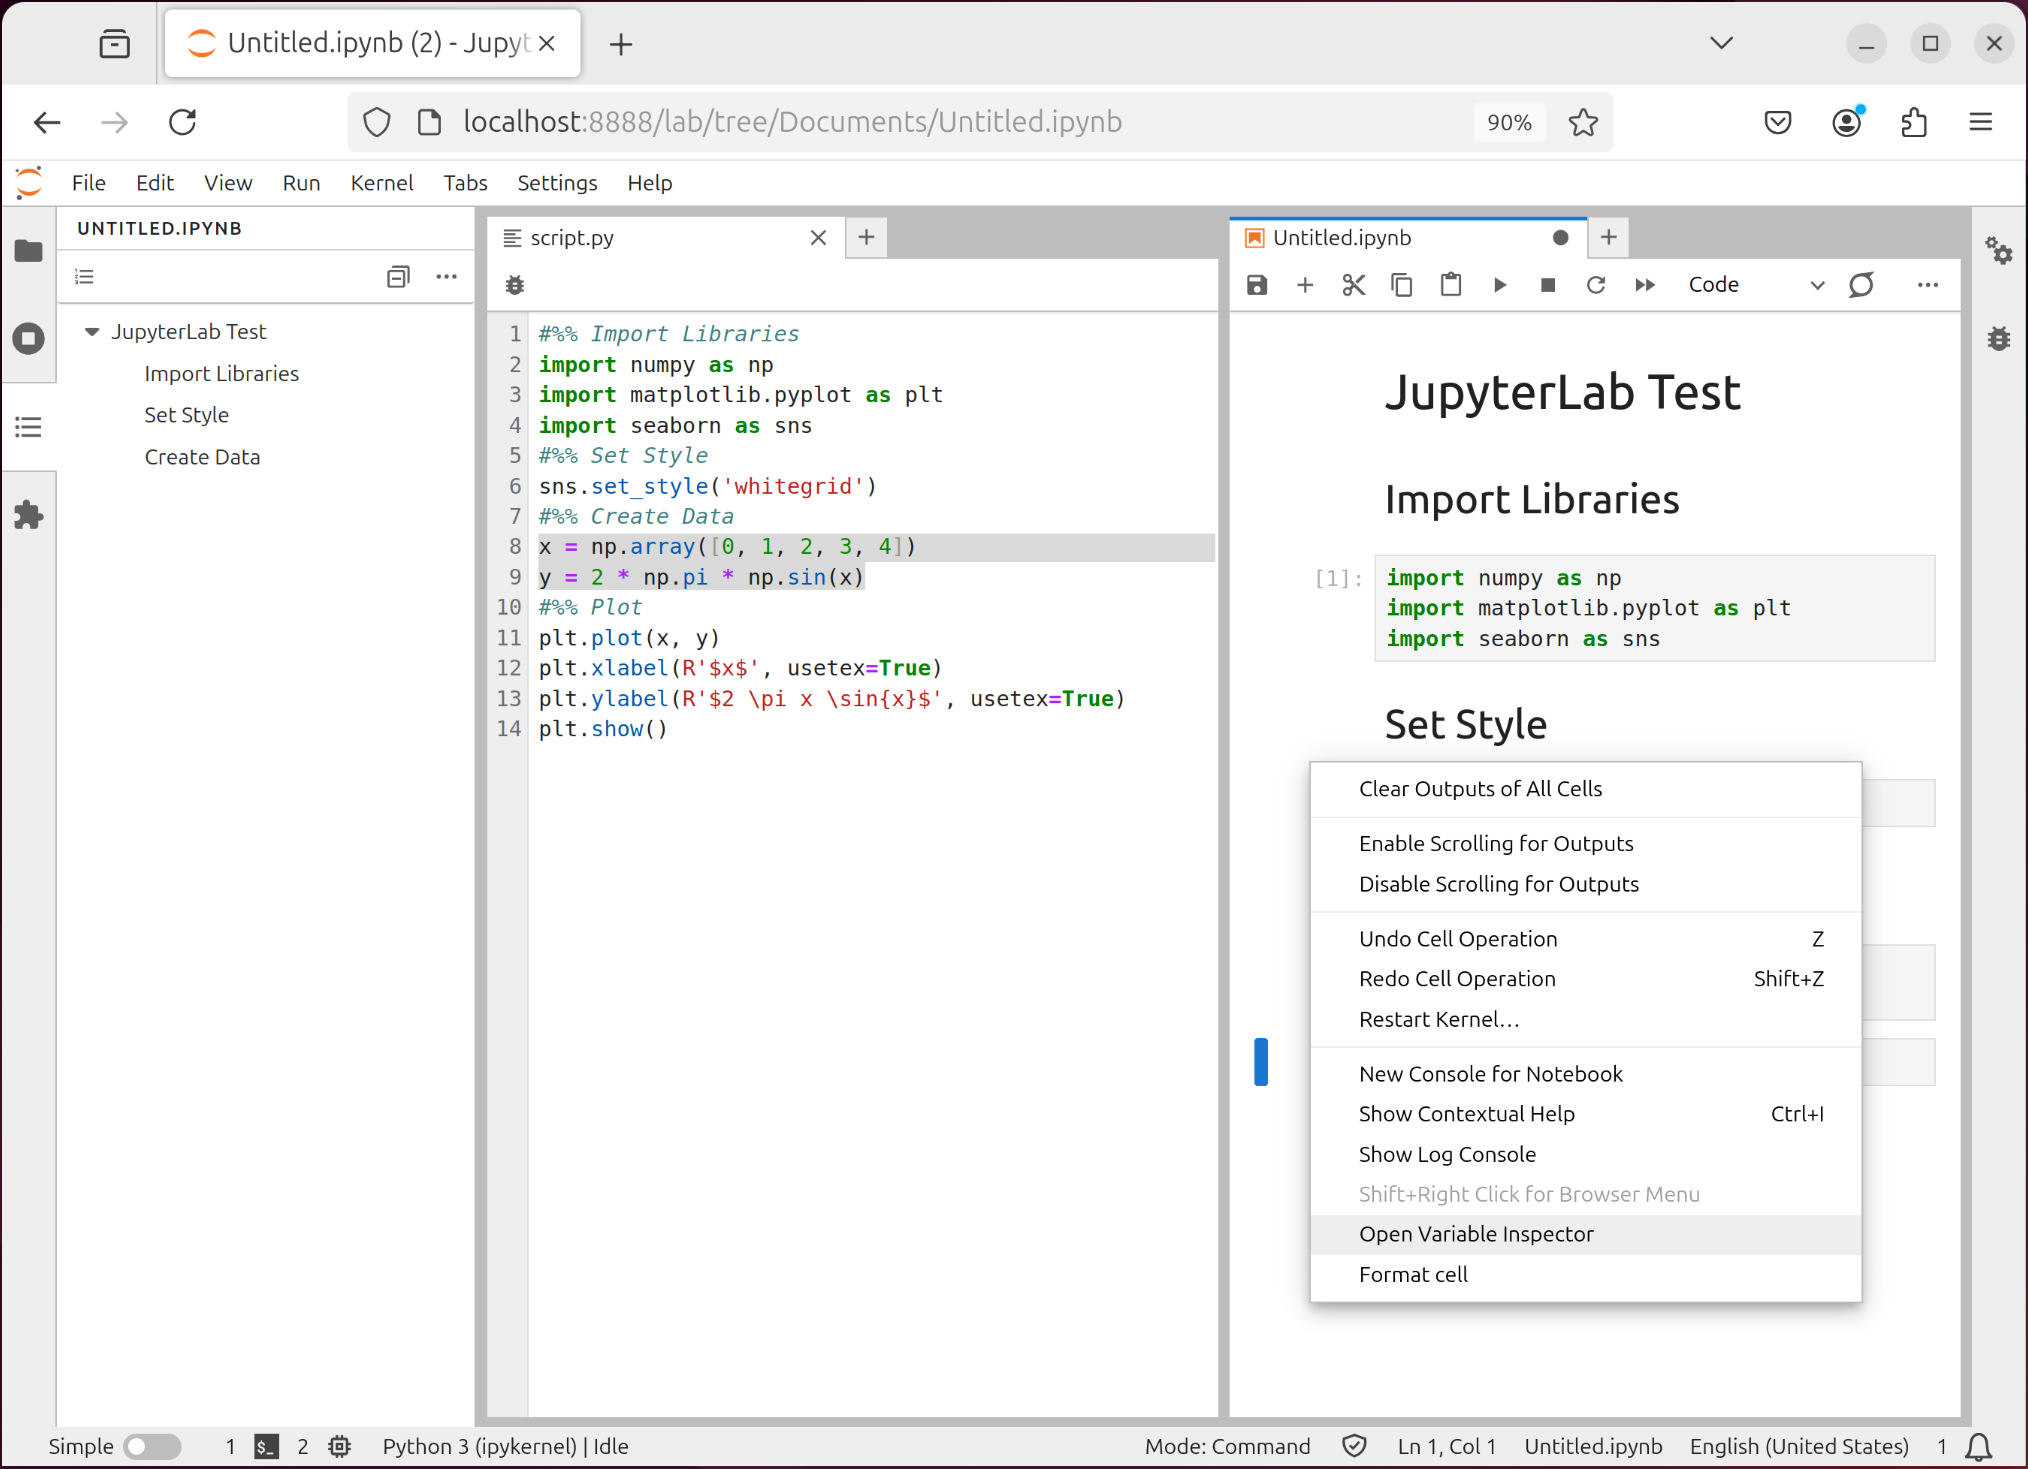Image resolution: width=2028 pixels, height=1469 pixels.
Task: Insert a cell below with plus icon
Action: coord(1305,285)
